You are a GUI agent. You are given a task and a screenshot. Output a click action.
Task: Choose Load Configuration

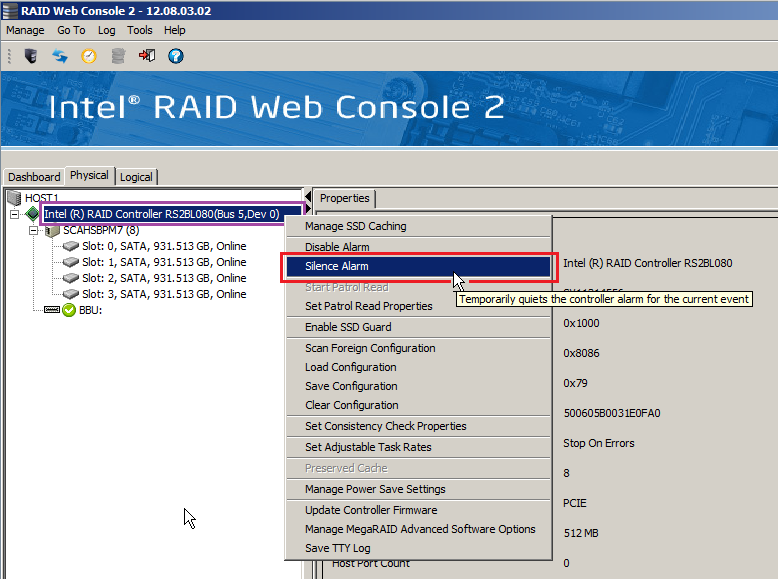tap(418, 367)
